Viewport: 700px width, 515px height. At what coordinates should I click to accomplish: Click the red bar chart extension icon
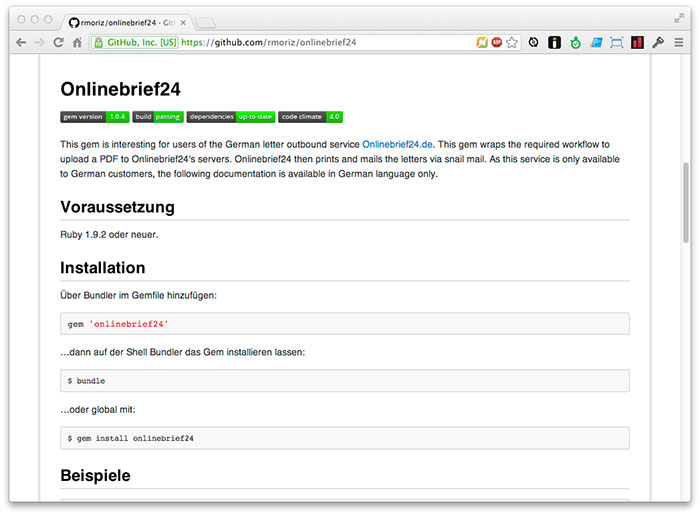coord(637,43)
